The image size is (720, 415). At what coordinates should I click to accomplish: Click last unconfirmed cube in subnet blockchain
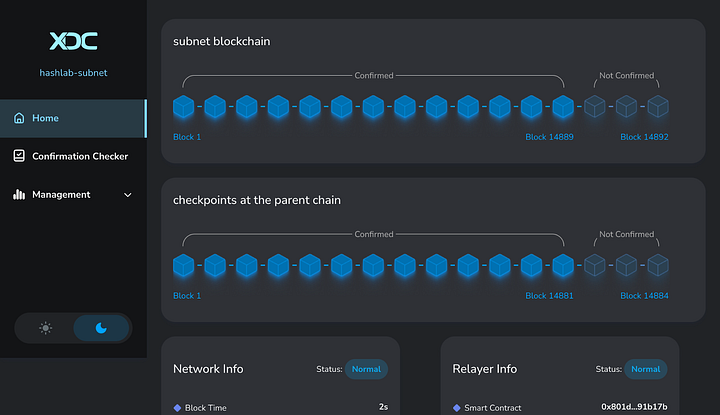658,106
